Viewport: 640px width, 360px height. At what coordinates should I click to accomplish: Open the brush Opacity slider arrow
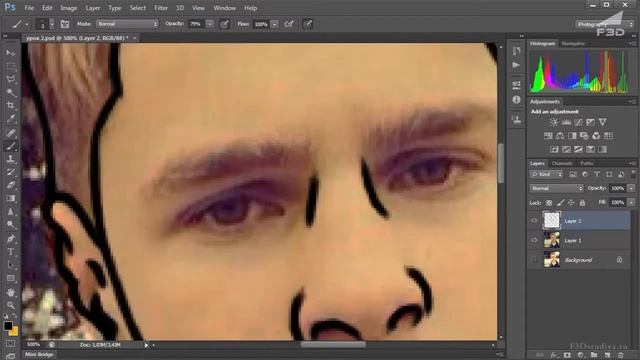[x=210, y=24]
